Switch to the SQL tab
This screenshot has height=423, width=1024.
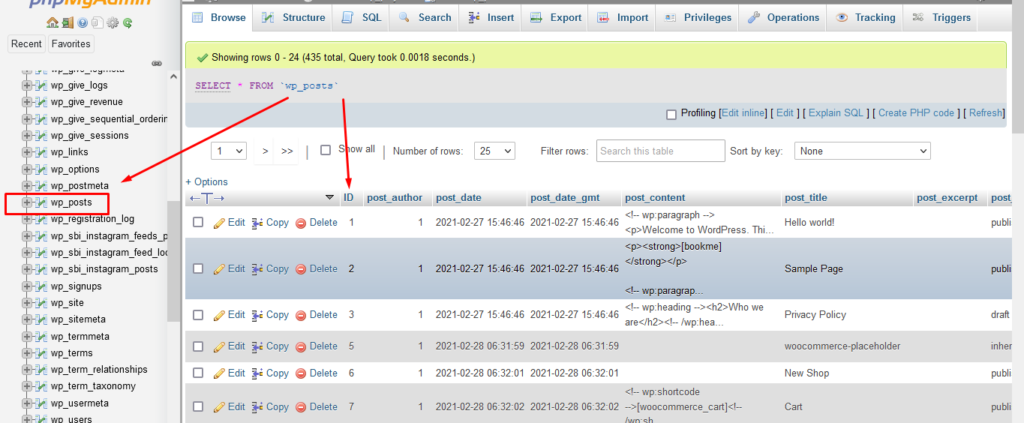(x=361, y=18)
